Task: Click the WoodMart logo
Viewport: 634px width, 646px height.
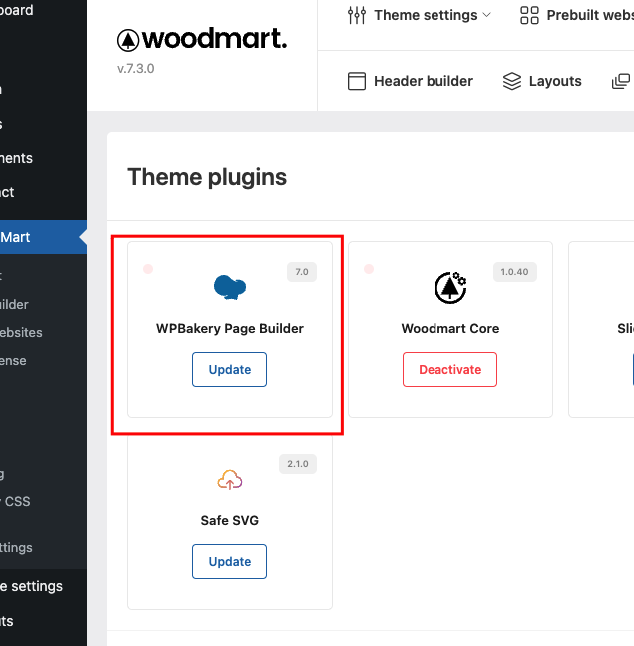Action: (202, 40)
